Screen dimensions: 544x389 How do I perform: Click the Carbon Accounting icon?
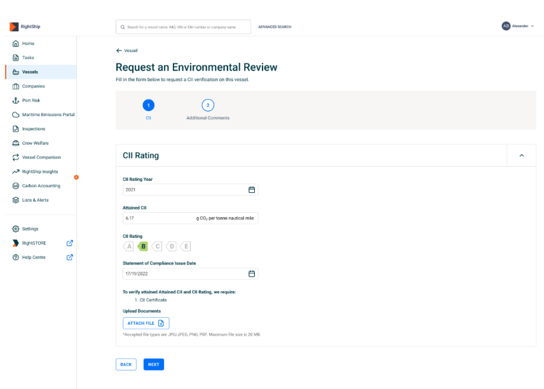tap(16, 186)
